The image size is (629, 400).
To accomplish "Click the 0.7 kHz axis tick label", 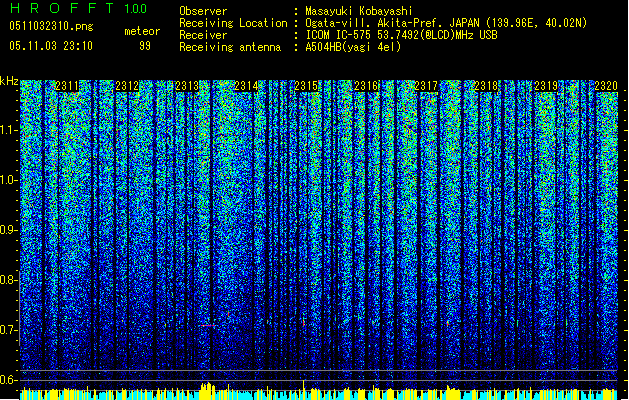I will pos(9,330).
